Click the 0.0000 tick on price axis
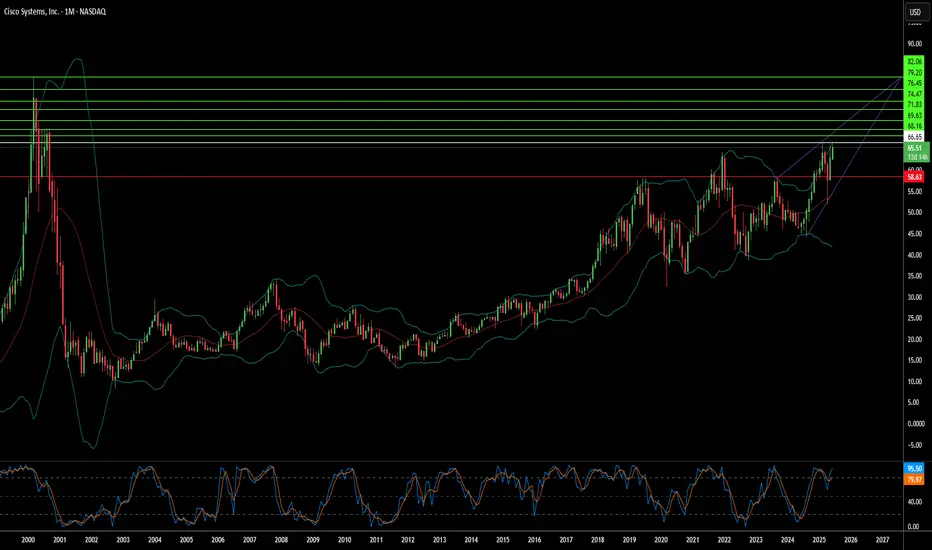 916,424
